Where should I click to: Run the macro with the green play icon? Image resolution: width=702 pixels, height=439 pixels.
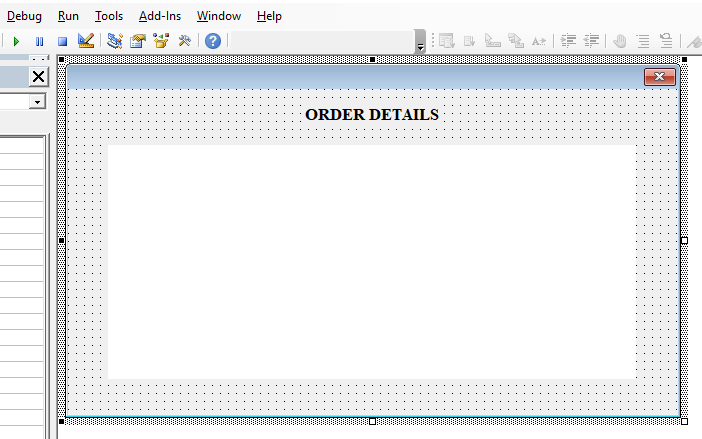(x=17, y=42)
